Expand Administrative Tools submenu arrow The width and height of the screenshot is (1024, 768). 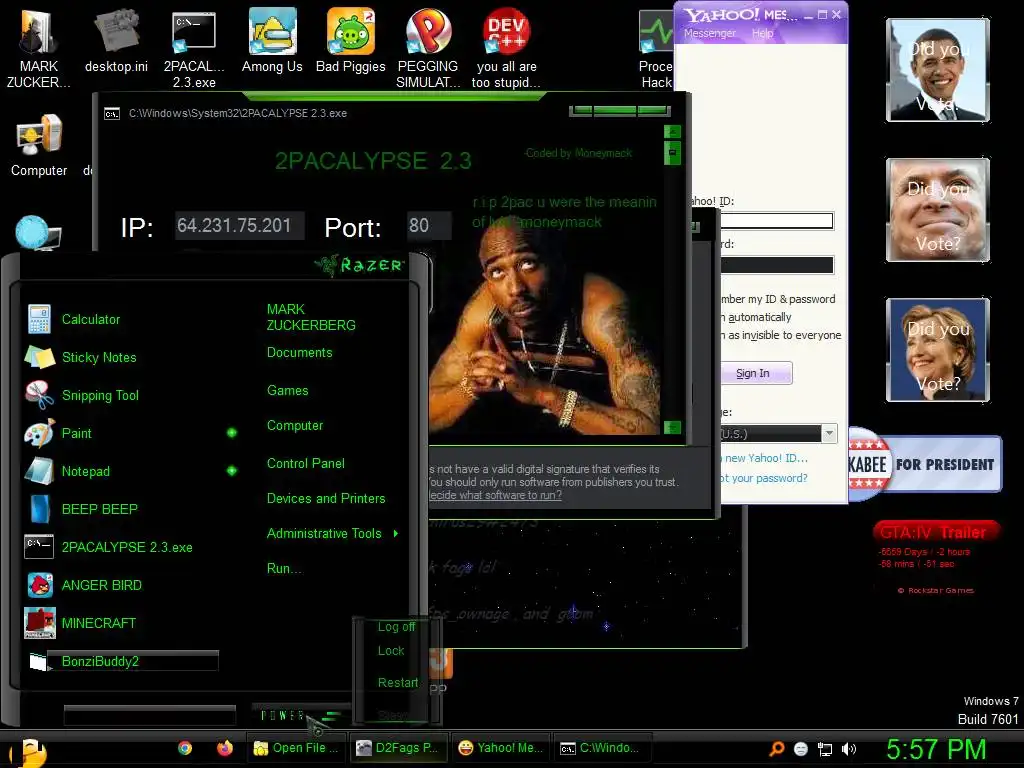396,534
